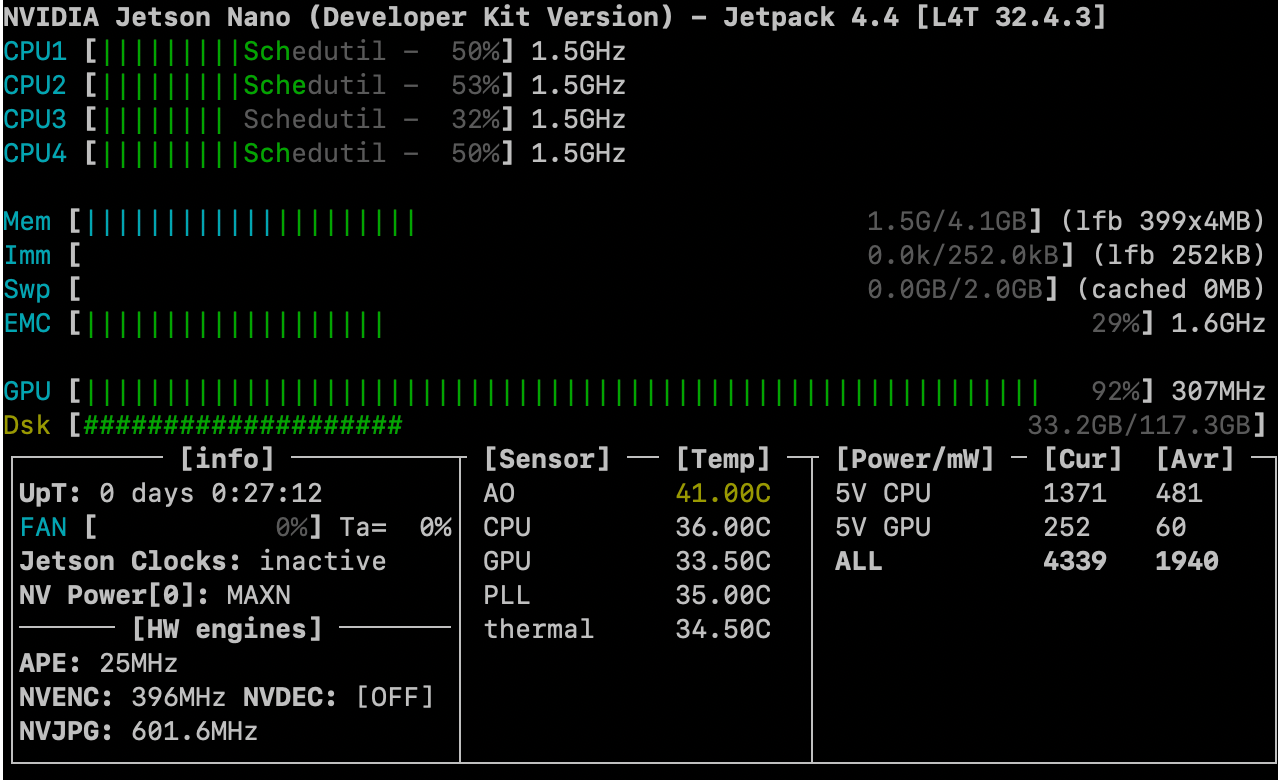The image size is (1278, 780).
Task: Click the [Sensor] column header
Action: [x=547, y=459]
